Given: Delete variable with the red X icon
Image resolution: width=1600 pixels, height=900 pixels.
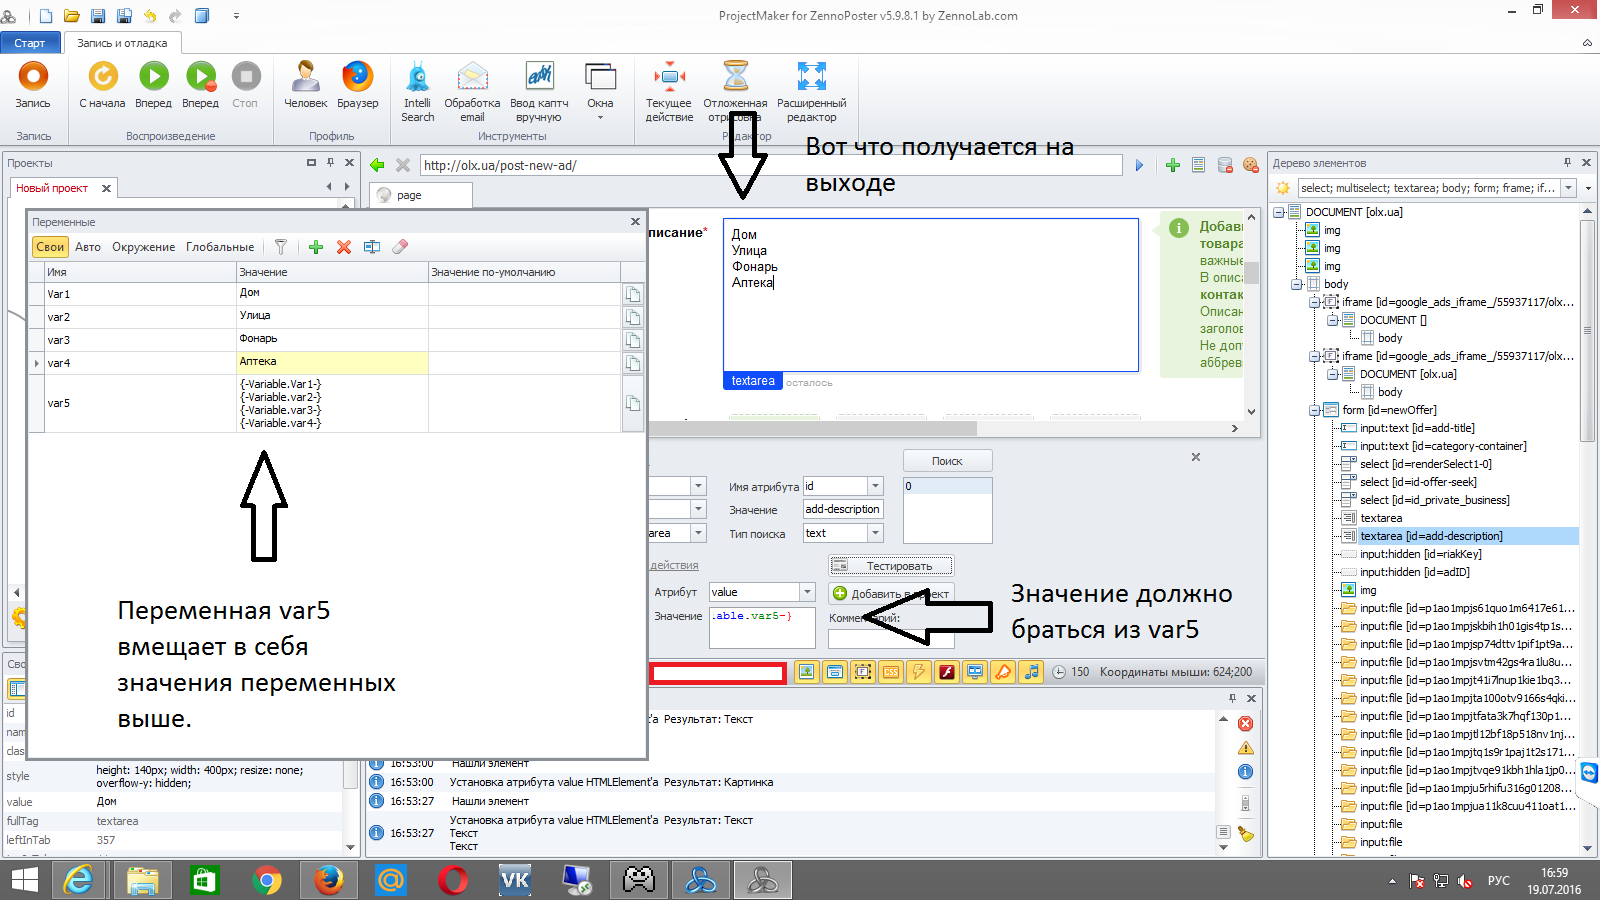Looking at the screenshot, I should (344, 247).
